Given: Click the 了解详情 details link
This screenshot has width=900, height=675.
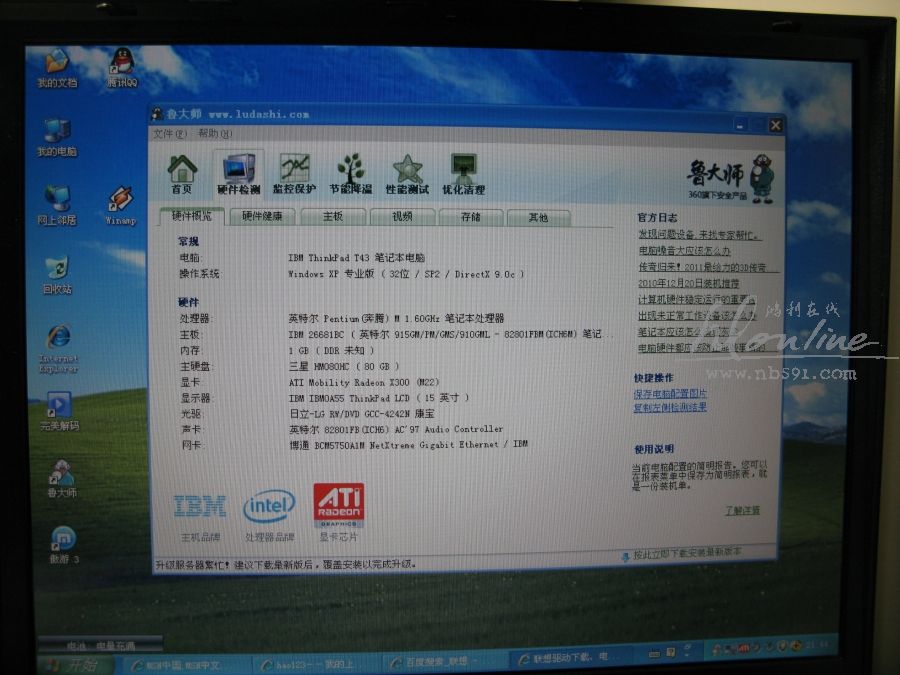Looking at the screenshot, I should (x=742, y=511).
